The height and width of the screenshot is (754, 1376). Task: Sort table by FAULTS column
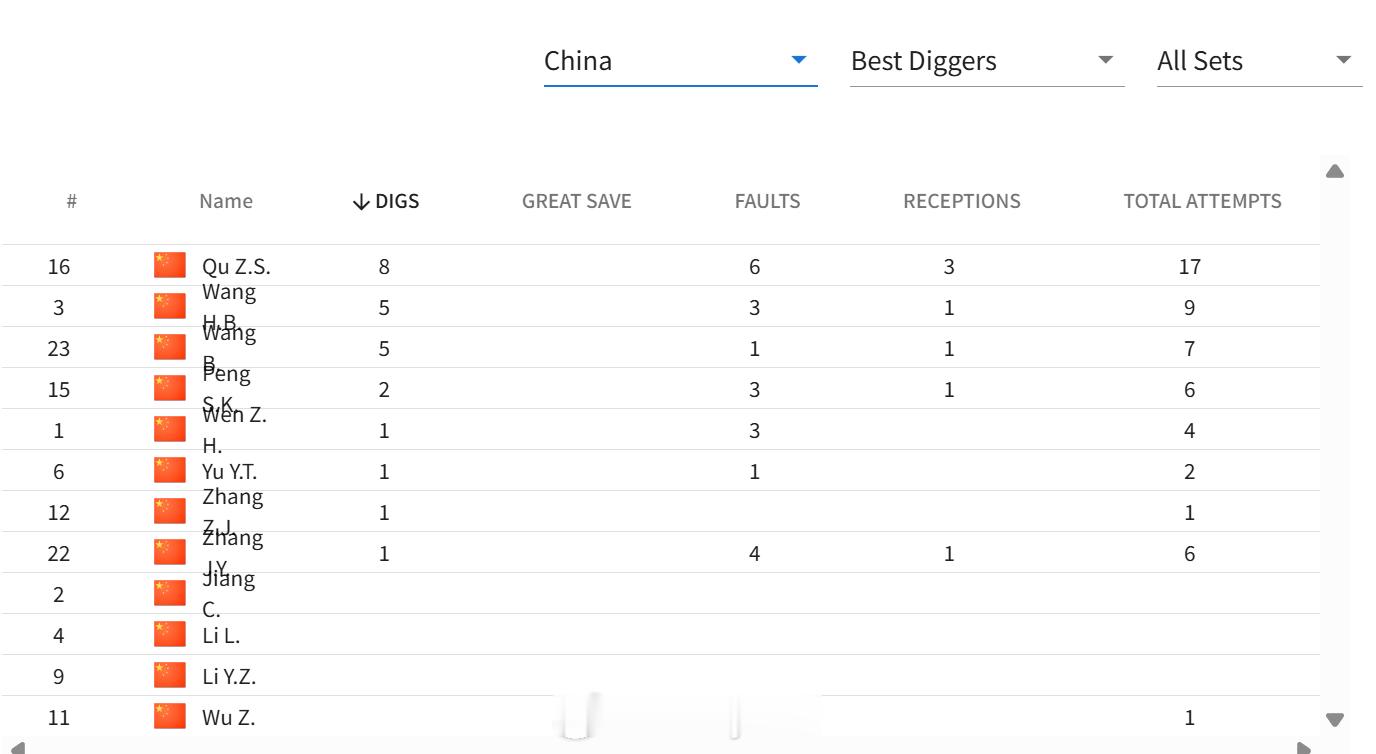767,201
